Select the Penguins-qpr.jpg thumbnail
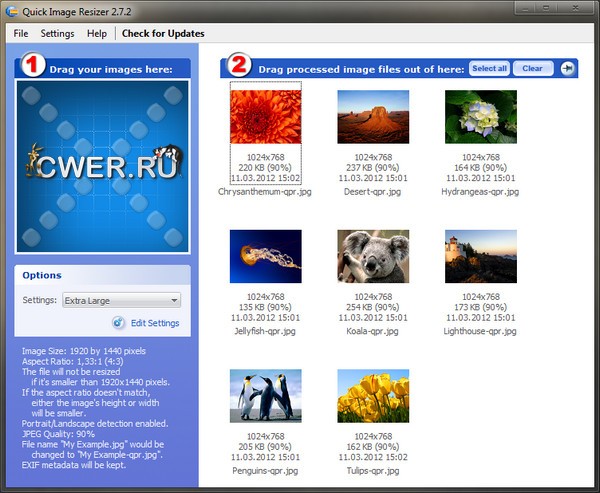 [x=265, y=396]
